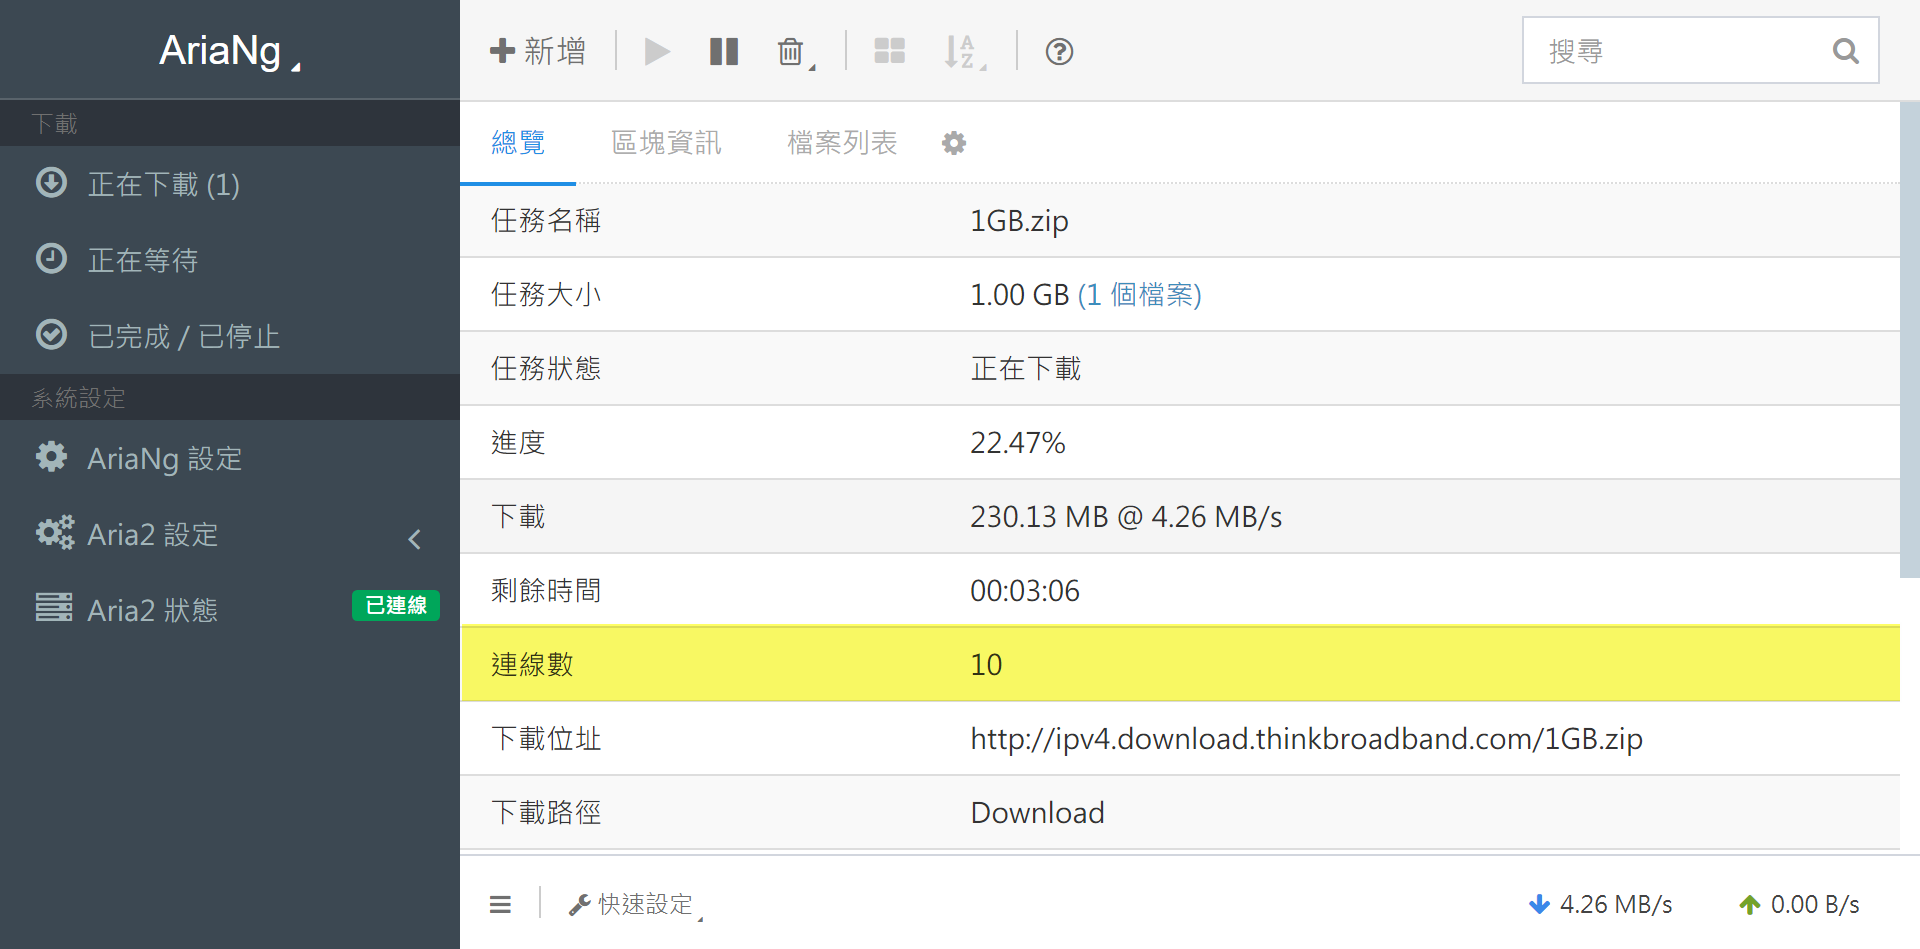This screenshot has width=1920, height=949.
Task: Expand the Aria2 設定 submenu chevron
Action: point(415,539)
